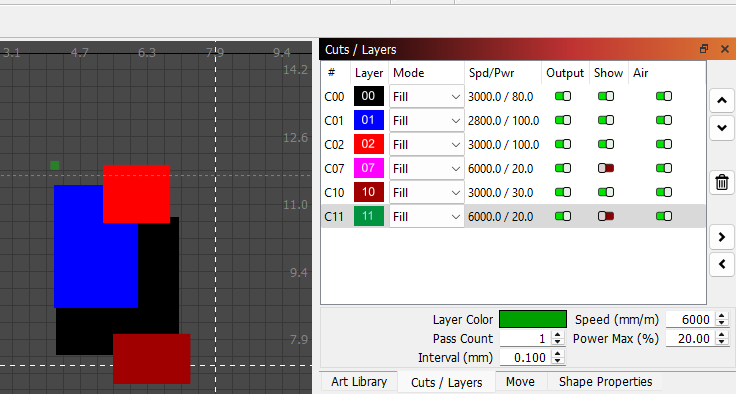
Task: Switch to the Art Library tab
Action: tap(359, 382)
